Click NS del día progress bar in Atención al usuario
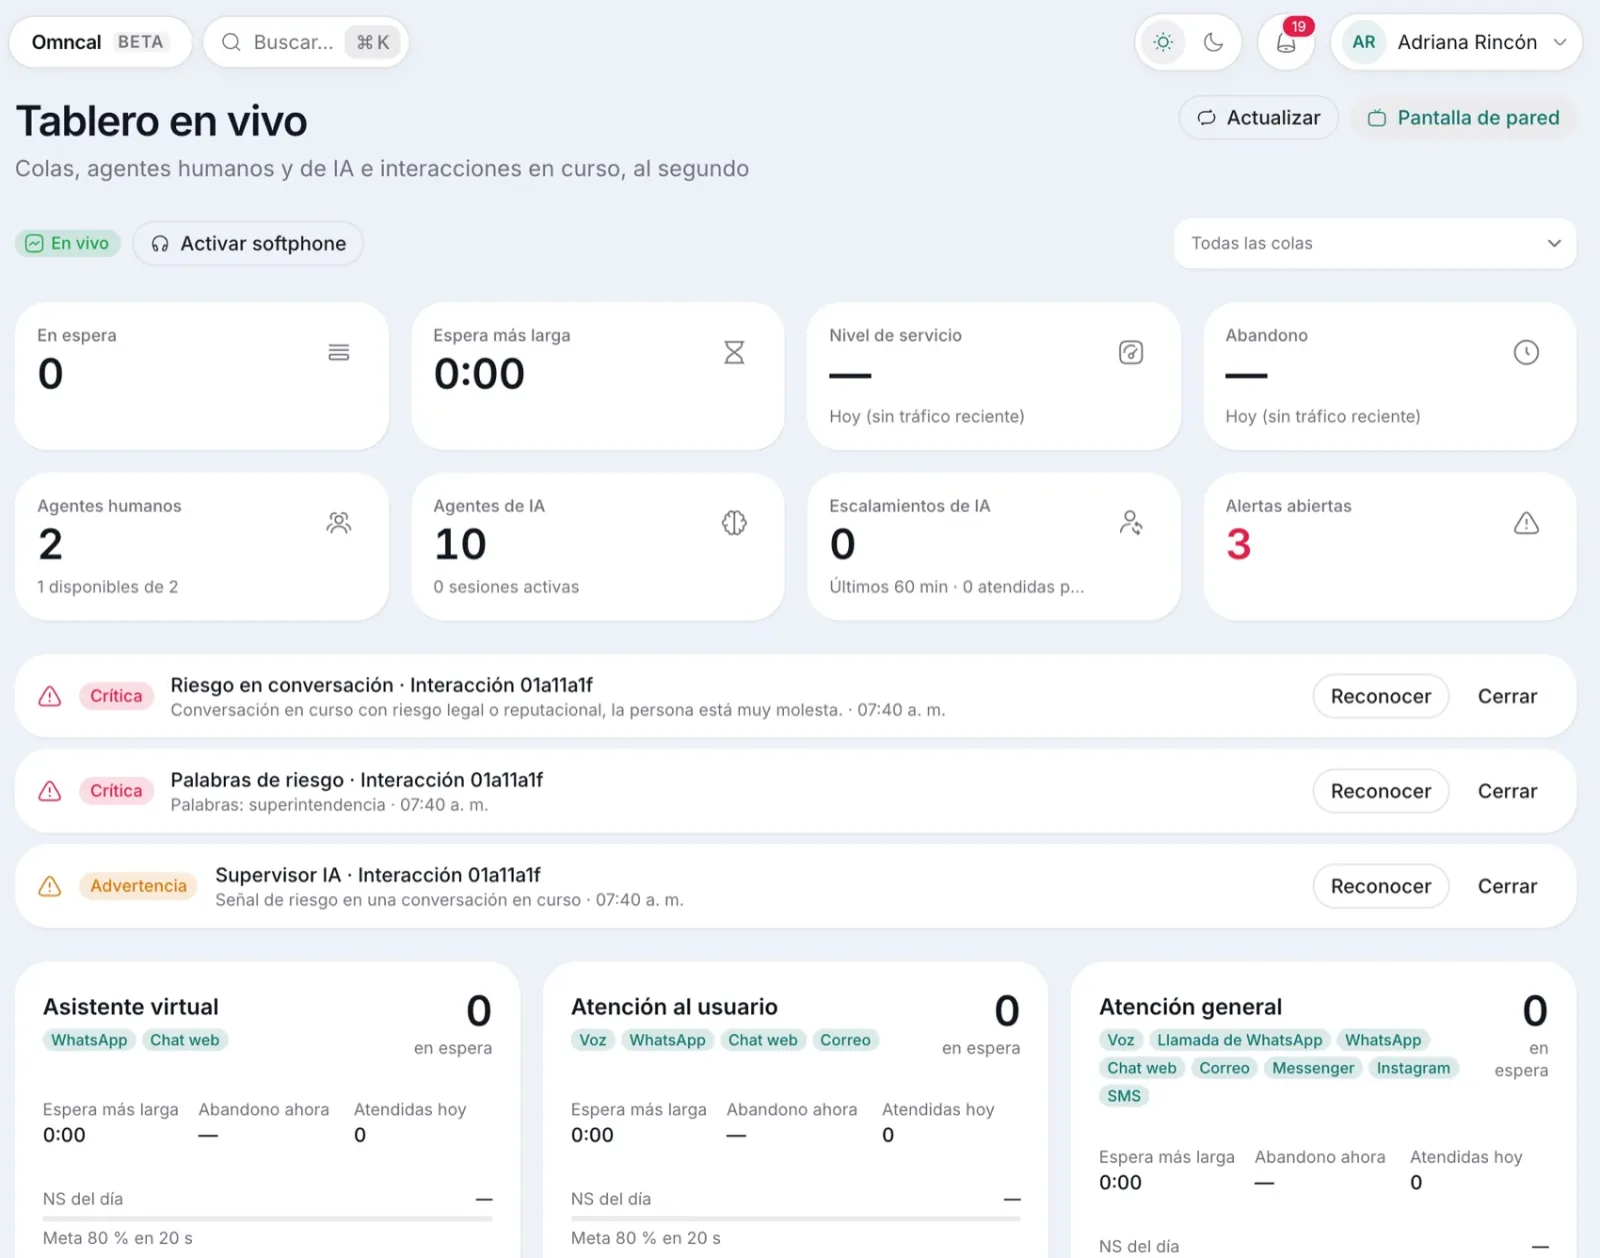Screen dimensions: 1600x1258 pyautogui.click(x=796, y=1218)
